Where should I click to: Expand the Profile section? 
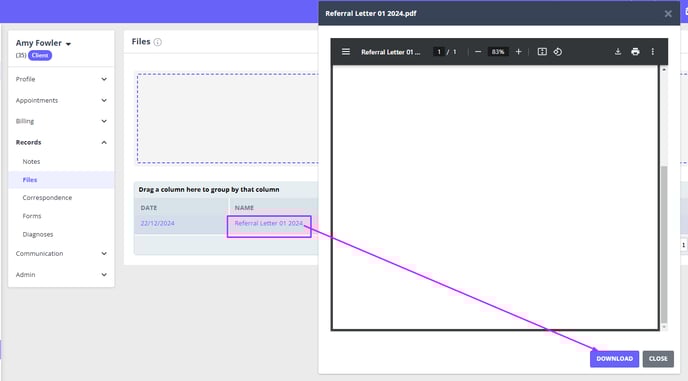[x=61, y=79]
